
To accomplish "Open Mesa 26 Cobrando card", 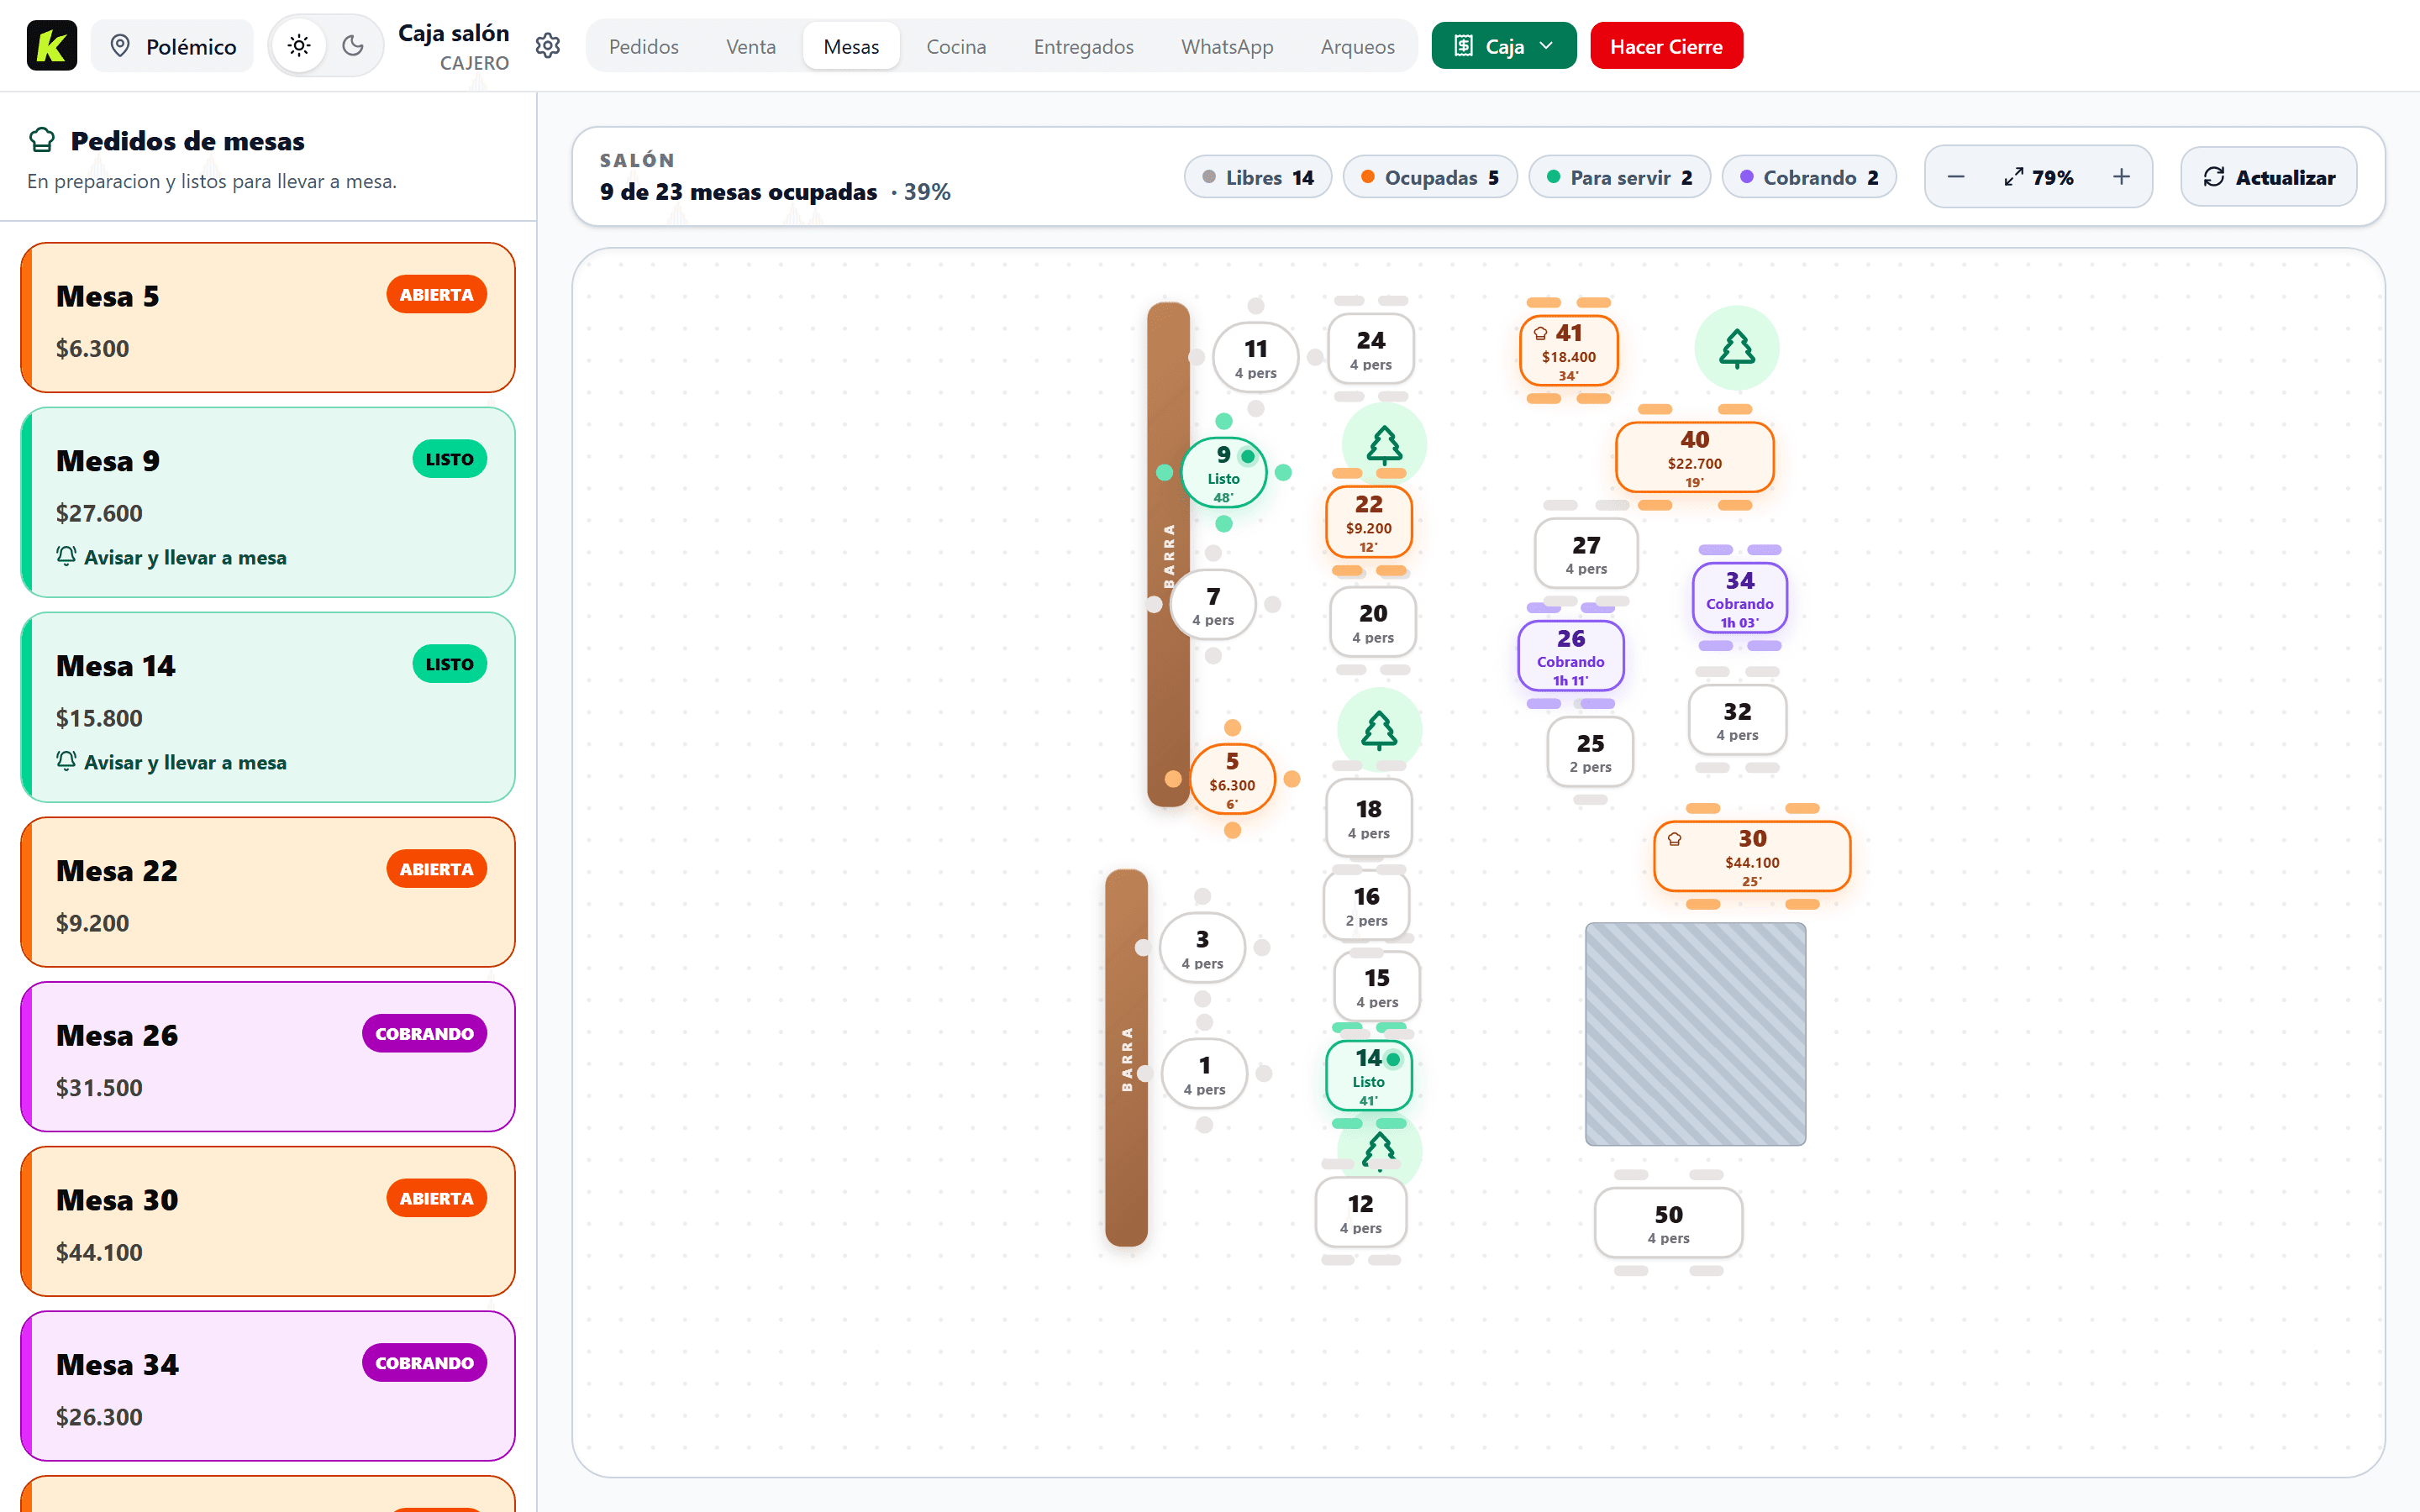I will tap(268, 1057).
